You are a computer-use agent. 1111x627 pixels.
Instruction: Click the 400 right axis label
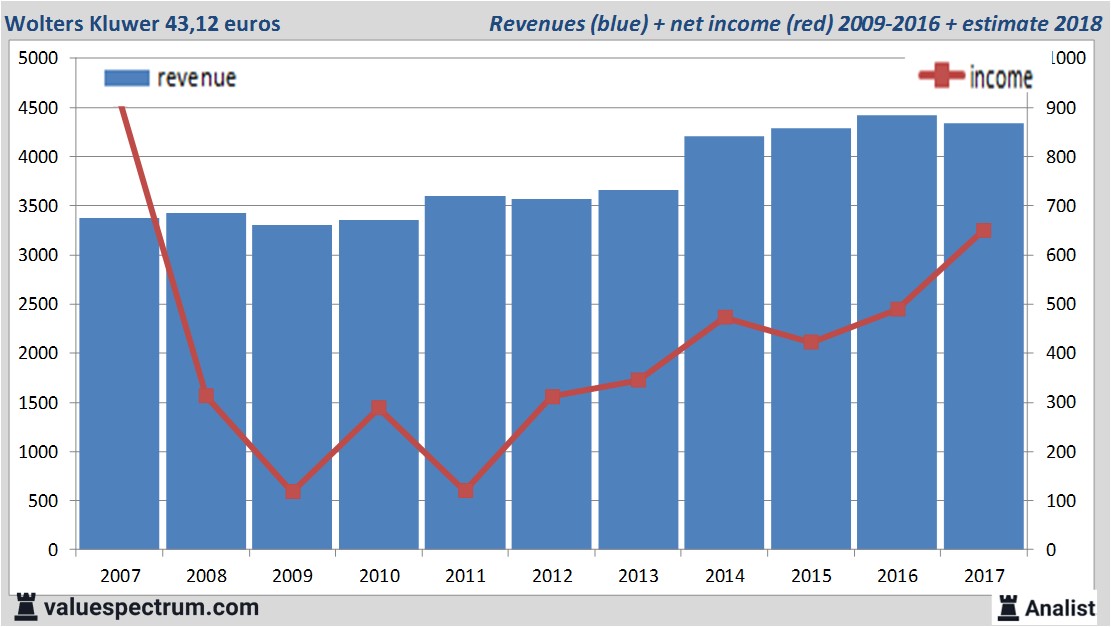[1061, 353]
